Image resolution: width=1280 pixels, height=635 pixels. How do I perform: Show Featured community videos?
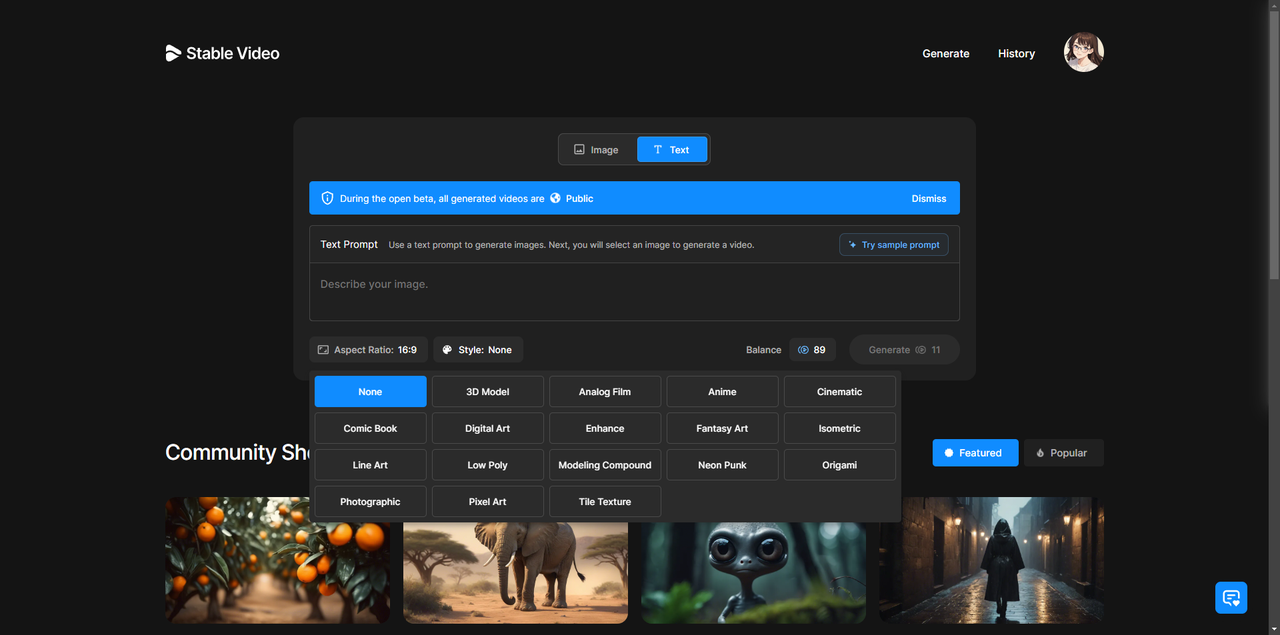pos(974,453)
